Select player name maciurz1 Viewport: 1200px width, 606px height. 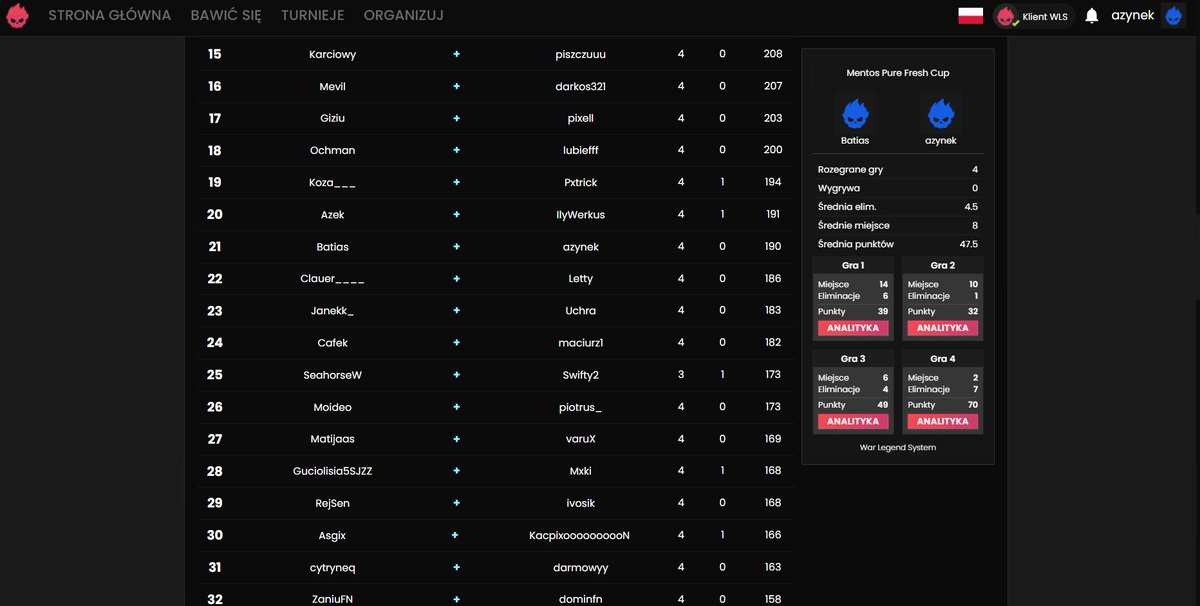click(x=580, y=343)
